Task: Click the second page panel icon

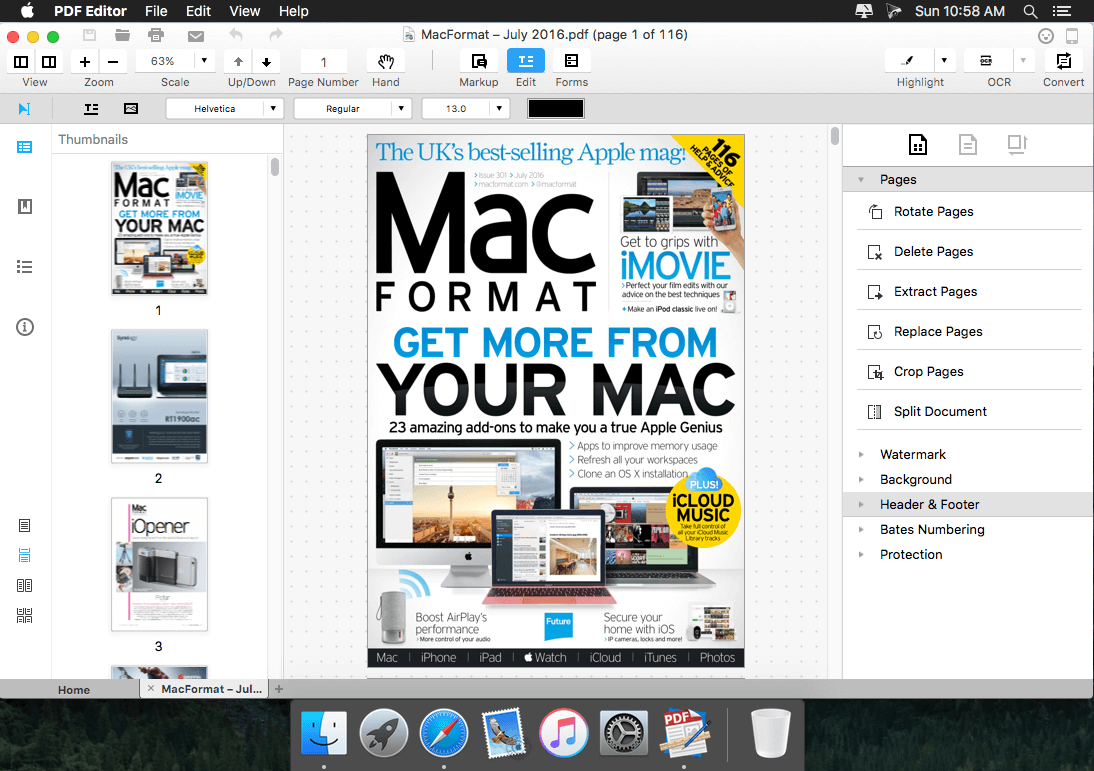Action: pyautogui.click(x=968, y=144)
